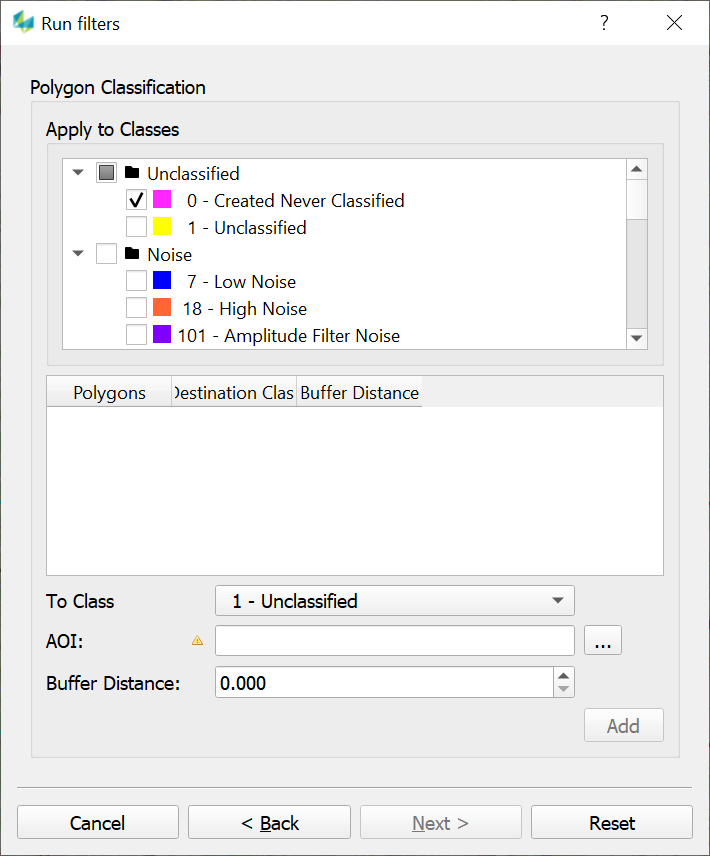
Task: Click the blue Low Noise color swatch
Action: pyautogui.click(x=162, y=281)
